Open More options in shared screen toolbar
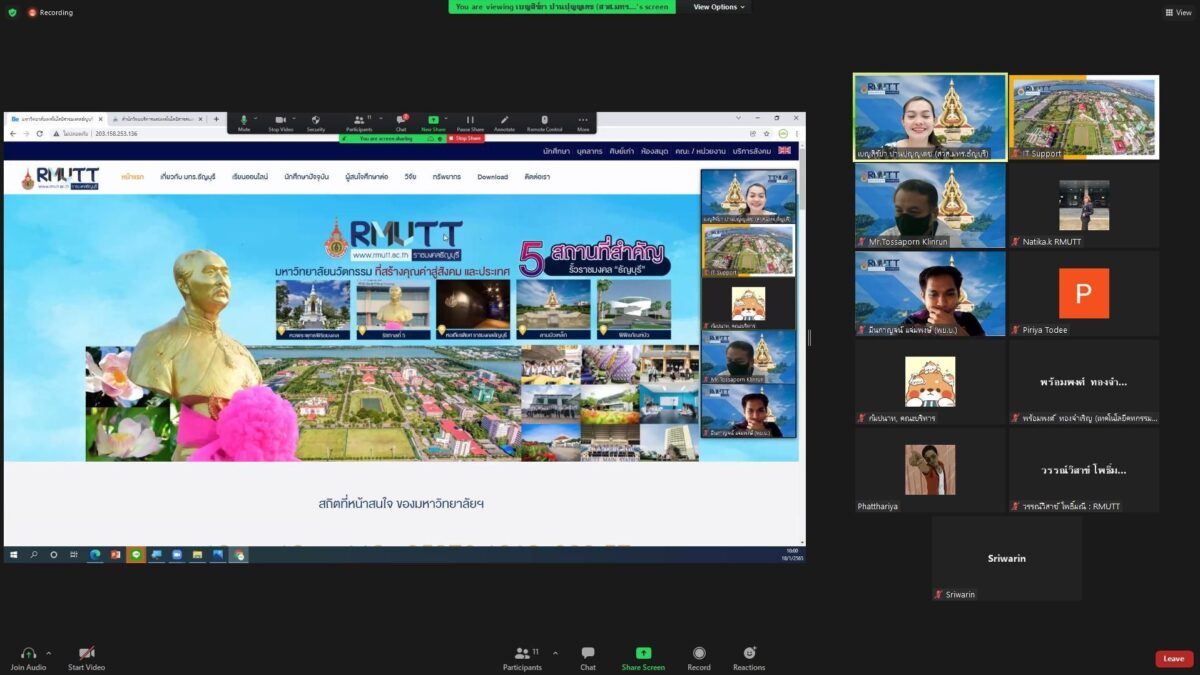This screenshot has width=1200, height=675. coord(583,123)
